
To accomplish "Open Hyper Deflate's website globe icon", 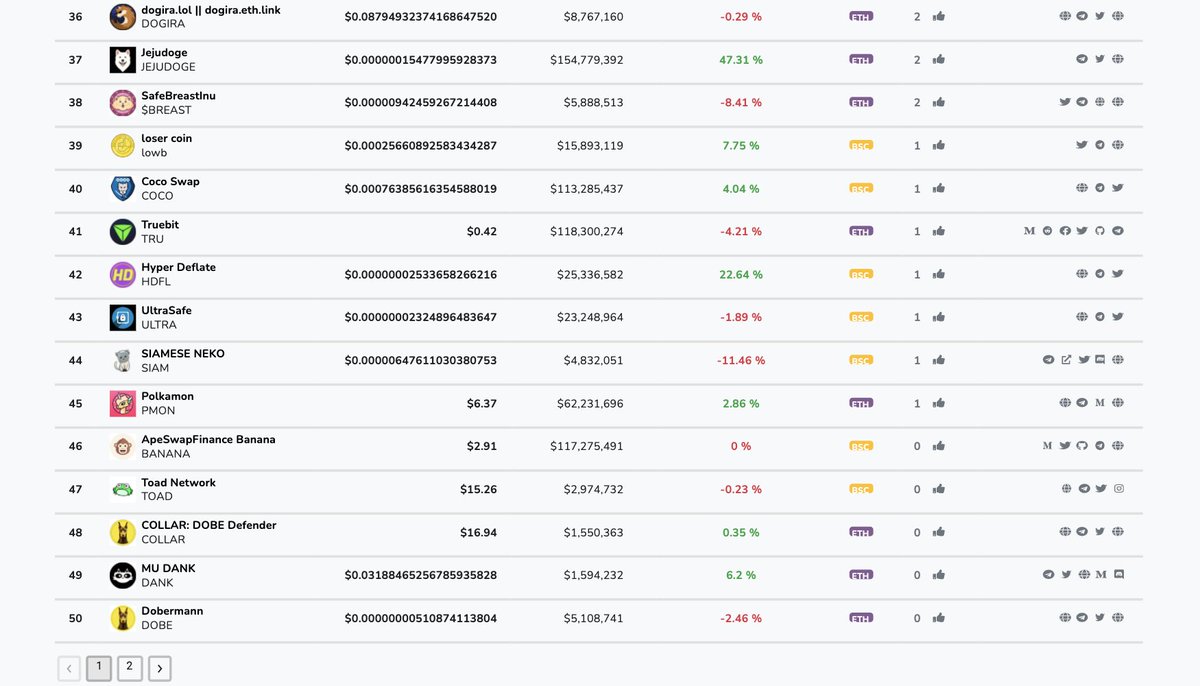I will click(1082, 274).
